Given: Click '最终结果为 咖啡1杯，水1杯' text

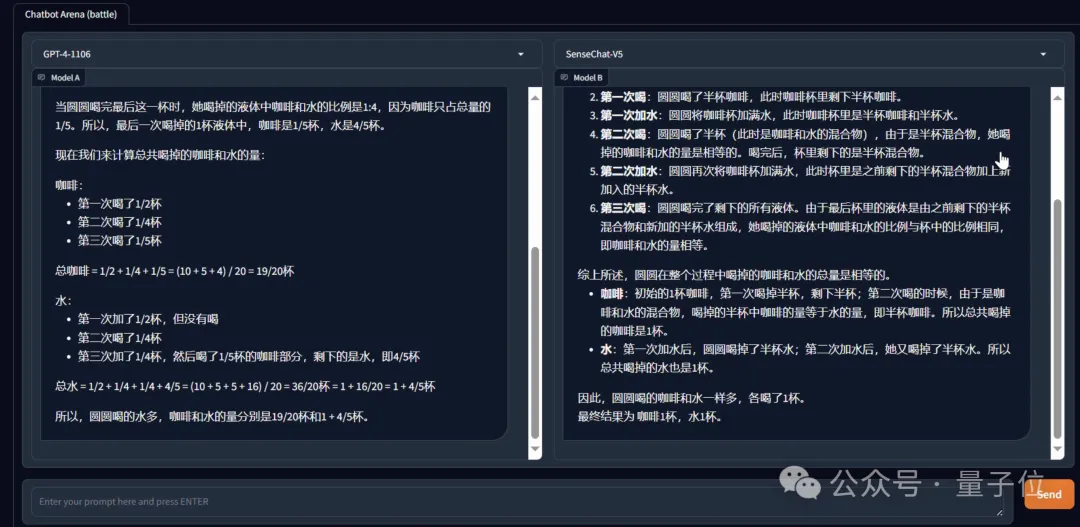Looking at the screenshot, I should [x=650, y=416].
